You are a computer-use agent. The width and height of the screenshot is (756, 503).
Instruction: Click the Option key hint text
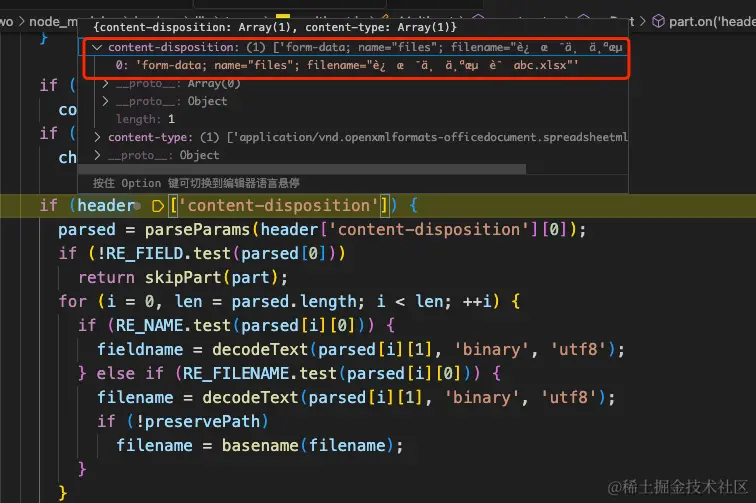coord(196,183)
